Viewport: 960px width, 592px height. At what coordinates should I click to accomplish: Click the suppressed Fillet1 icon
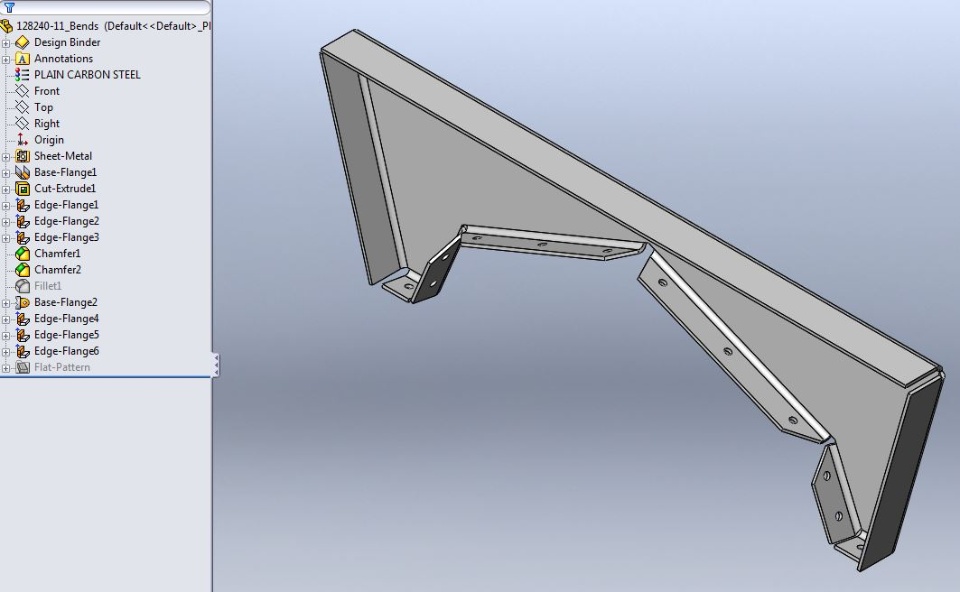[x=22, y=286]
